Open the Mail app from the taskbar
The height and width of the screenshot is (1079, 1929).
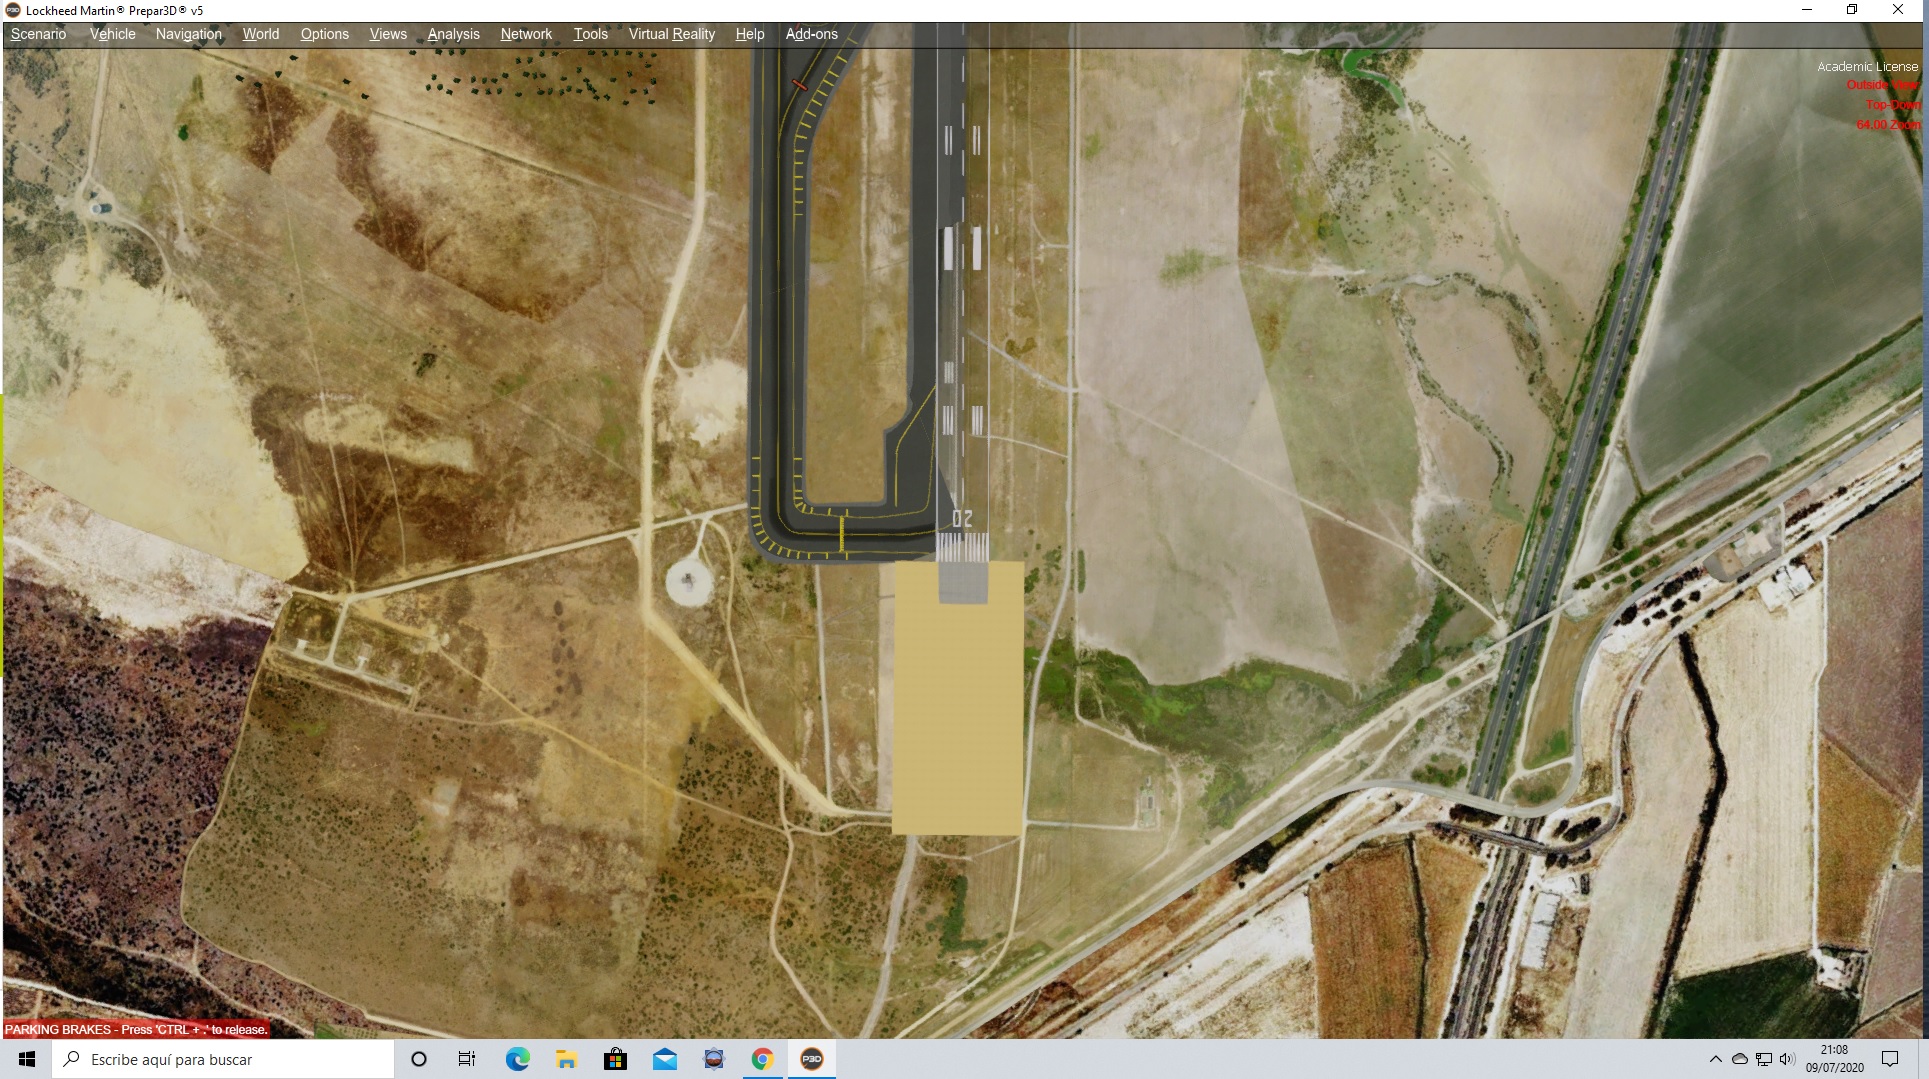(664, 1059)
